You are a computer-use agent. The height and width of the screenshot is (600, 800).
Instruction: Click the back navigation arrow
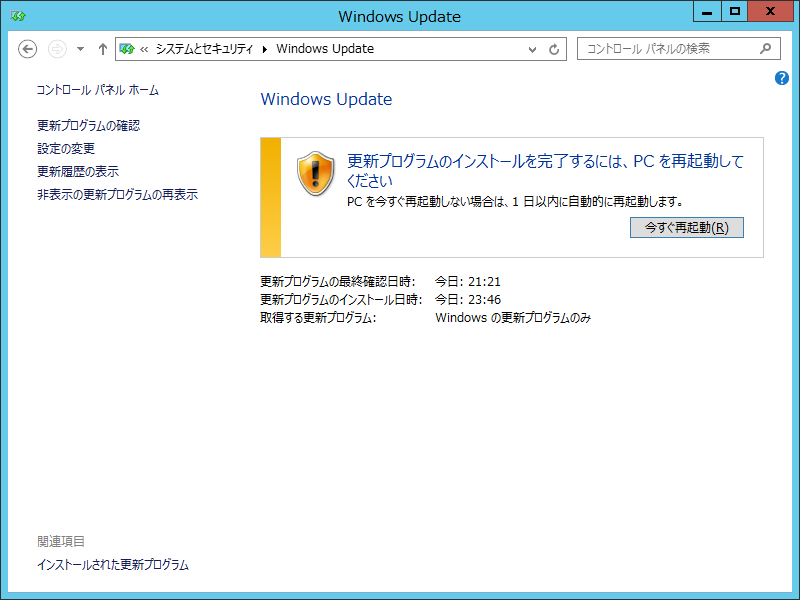coord(27,48)
